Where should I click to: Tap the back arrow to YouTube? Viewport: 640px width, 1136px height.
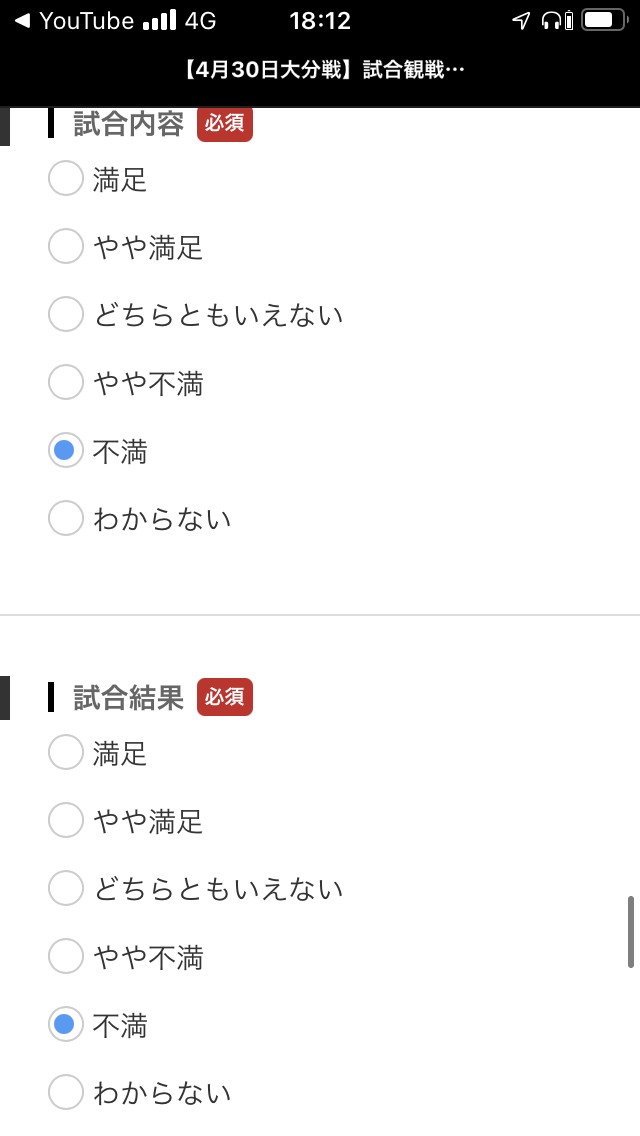point(22,21)
